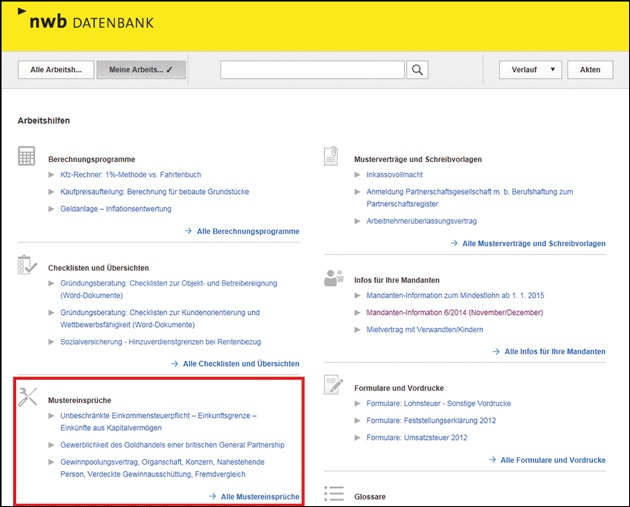
Task: Click the list icon beside Glossare
Action: tap(333, 494)
